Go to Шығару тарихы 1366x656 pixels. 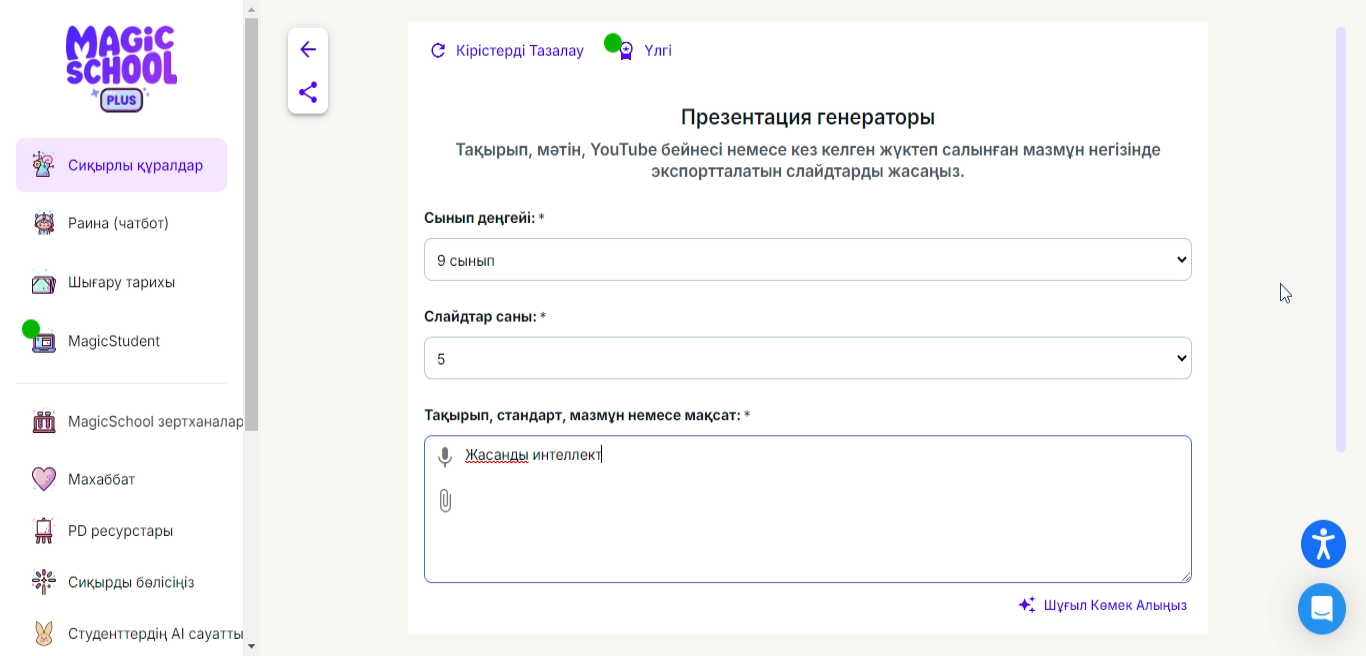click(x=120, y=282)
